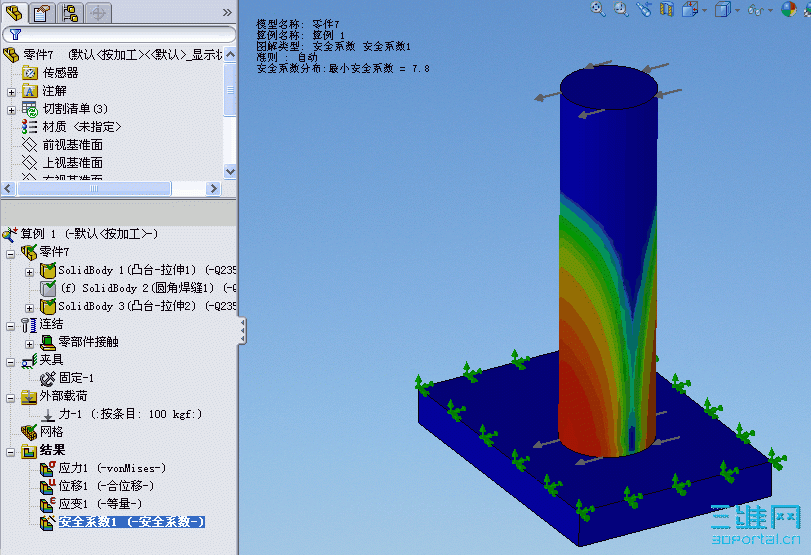Switch to the ConfigurationManager tab

coord(69,13)
